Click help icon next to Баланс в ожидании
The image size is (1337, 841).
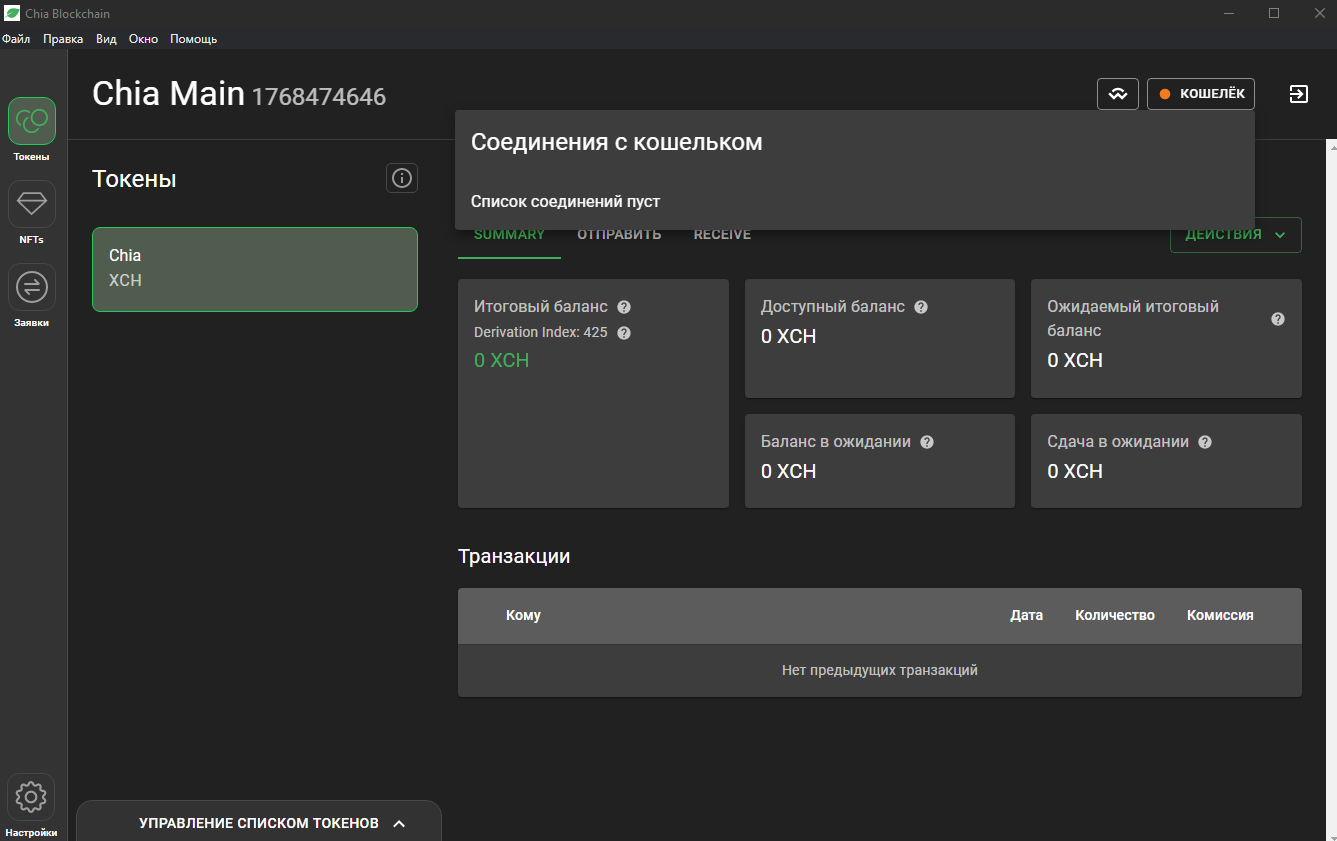(927, 442)
